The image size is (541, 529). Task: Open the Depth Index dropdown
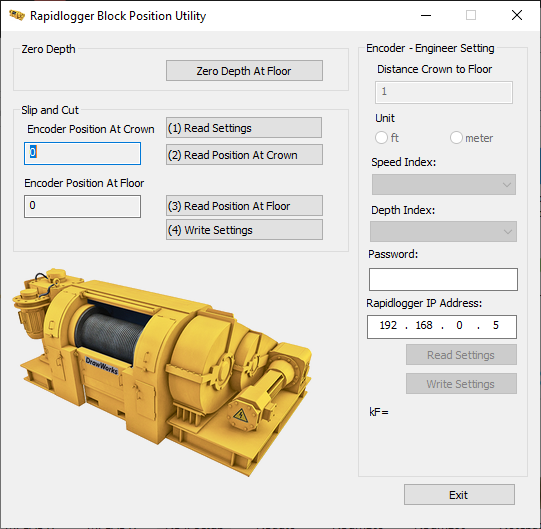coord(443,231)
